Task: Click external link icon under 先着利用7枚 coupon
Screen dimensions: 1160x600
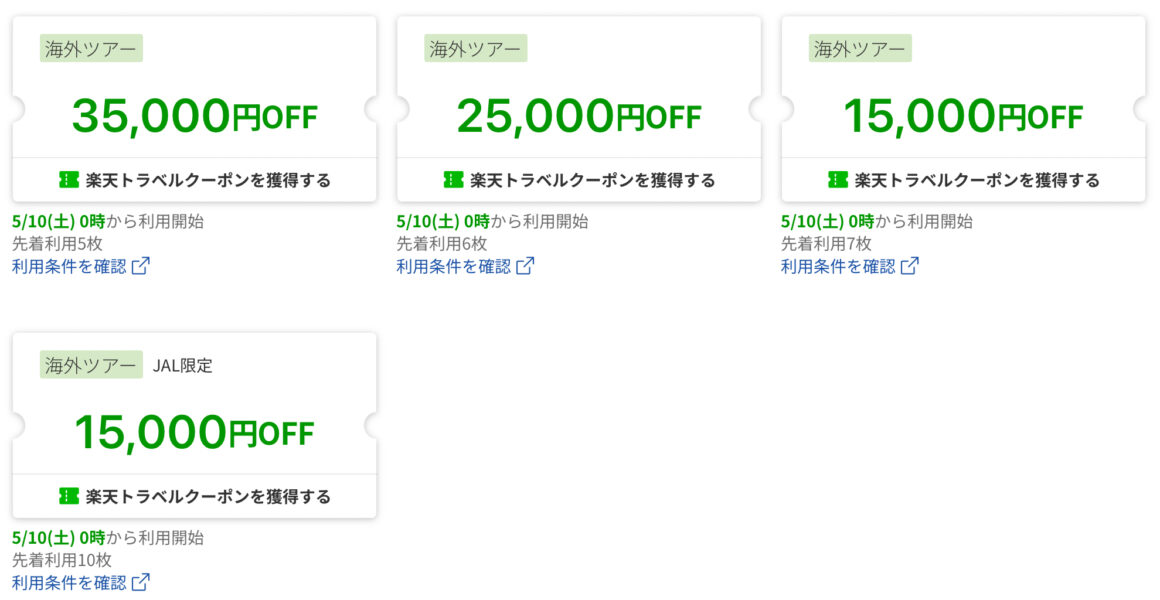Action: coord(910,266)
